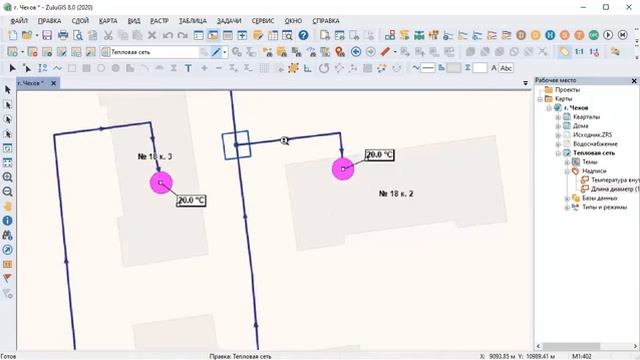Click the binoculars search icon on sidebar
Image resolution: width=640 pixels, height=360 pixels.
(7, 235)
